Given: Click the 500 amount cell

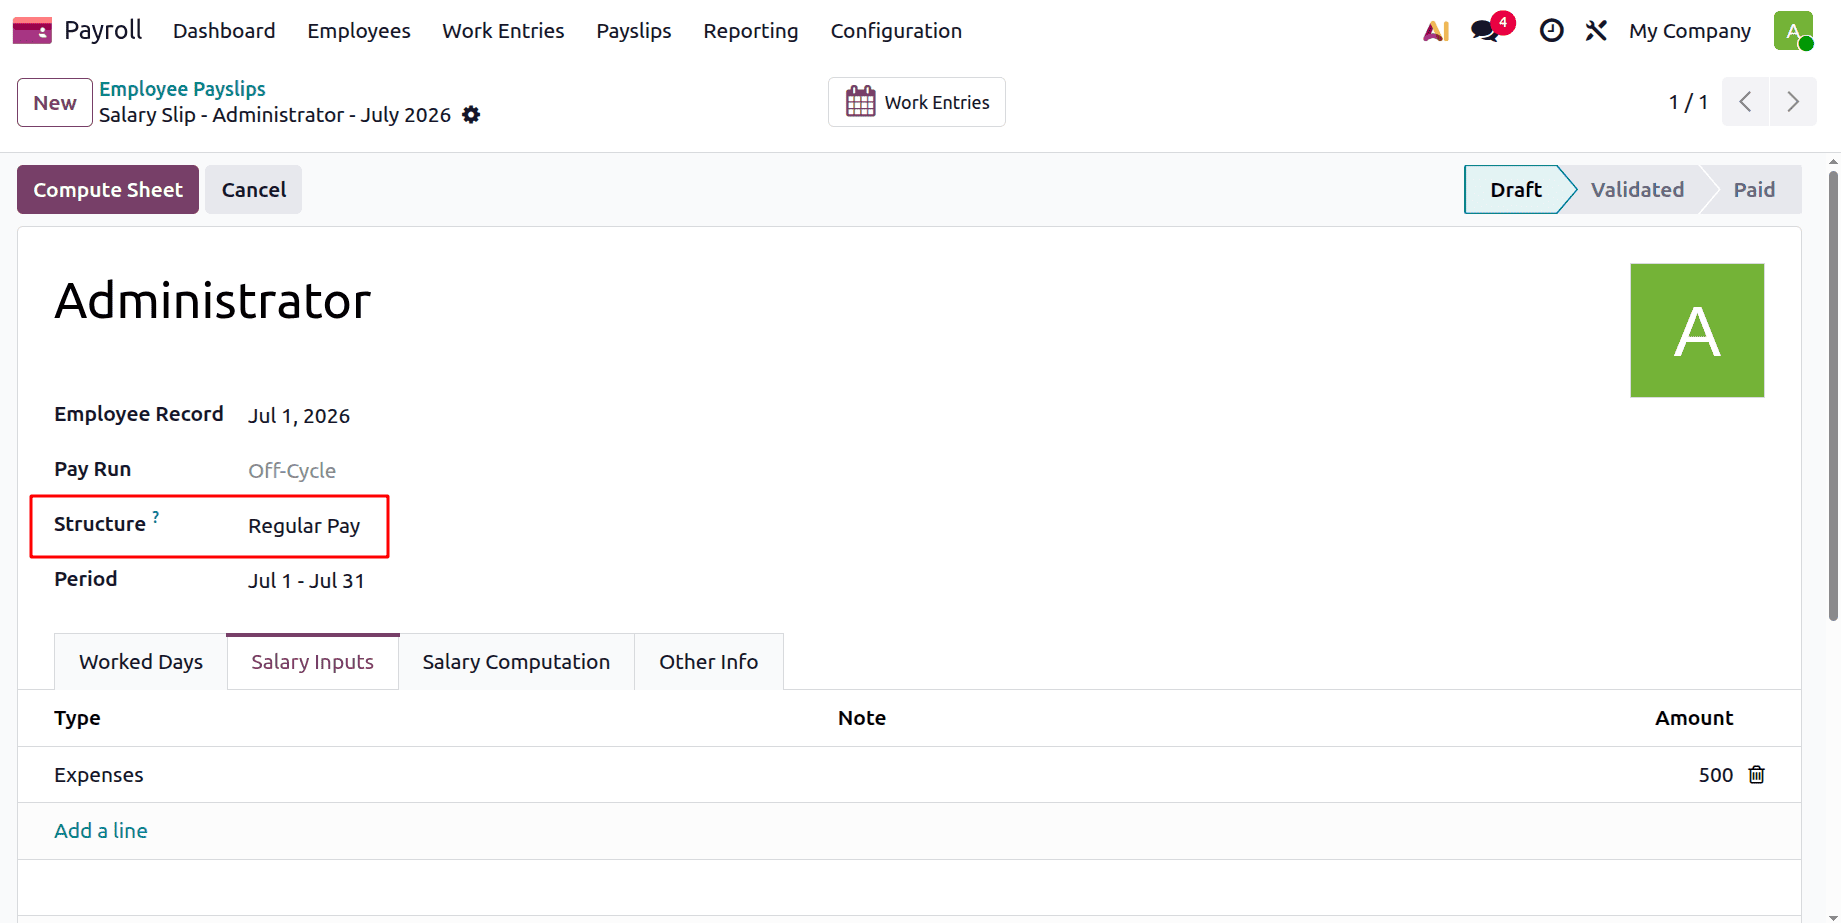Looking at the screenshot, I should tap(1715, 775).
